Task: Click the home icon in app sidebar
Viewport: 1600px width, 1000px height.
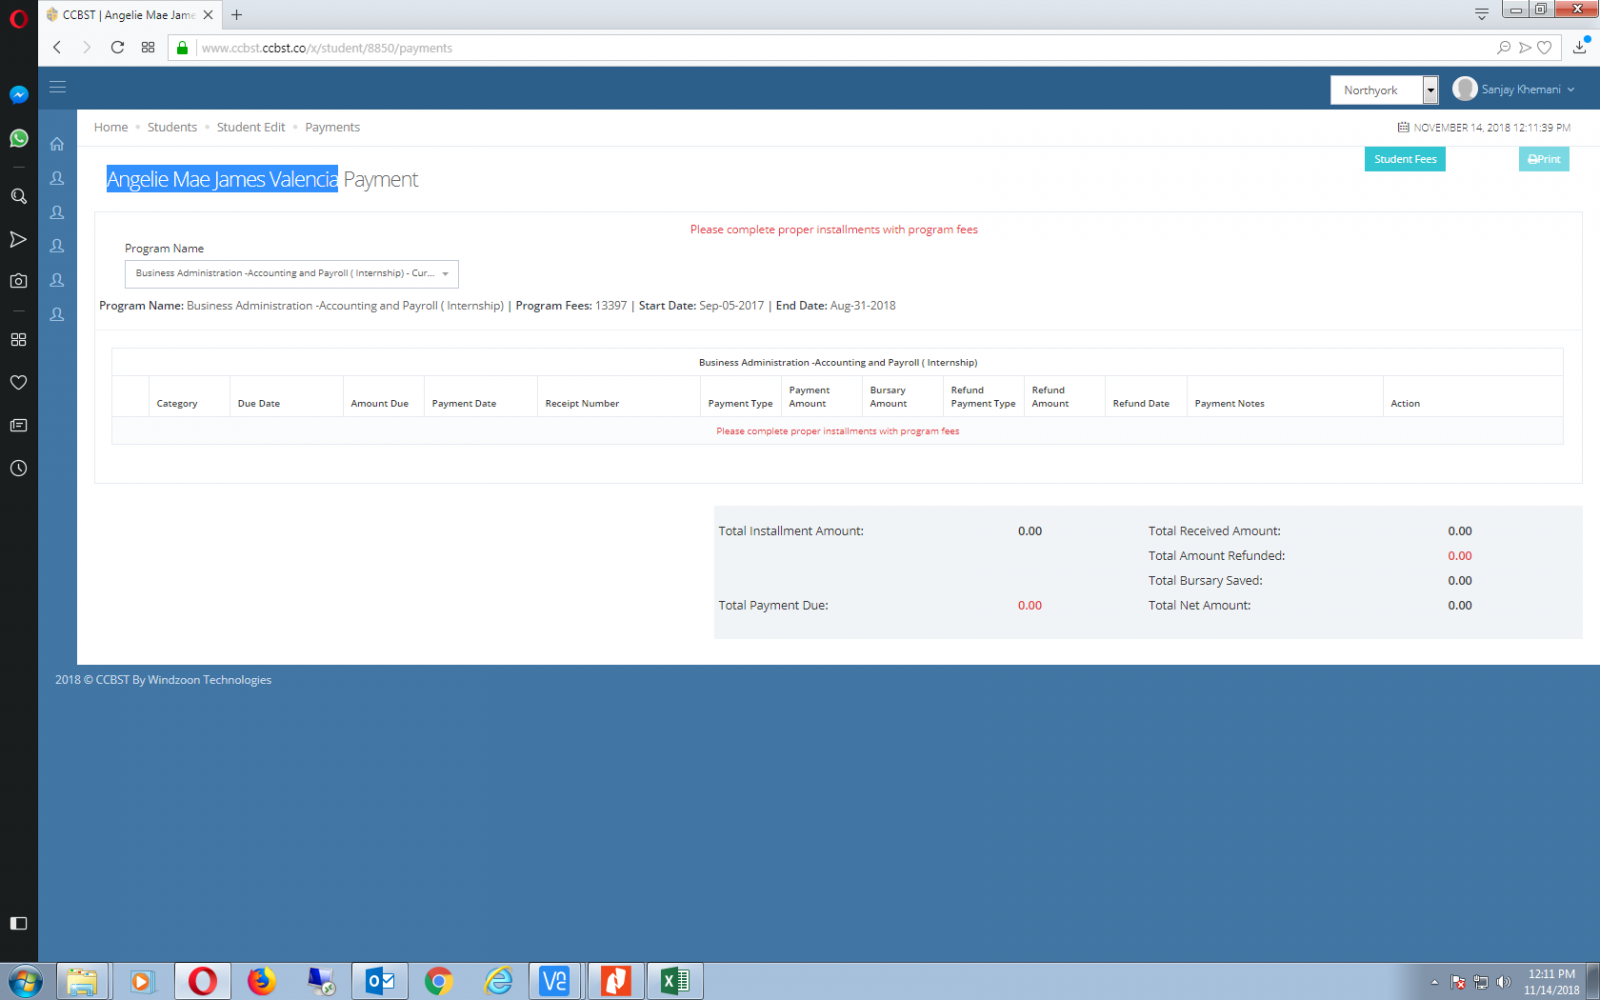Action: point(57,144)
